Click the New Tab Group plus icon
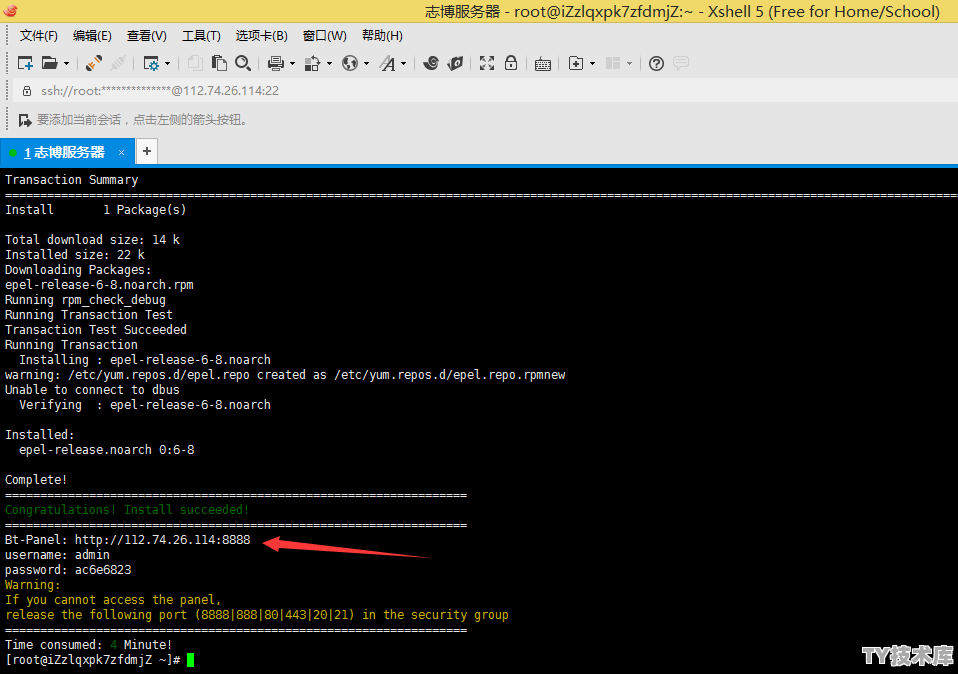The image size is (958, 674). (576, 63)
